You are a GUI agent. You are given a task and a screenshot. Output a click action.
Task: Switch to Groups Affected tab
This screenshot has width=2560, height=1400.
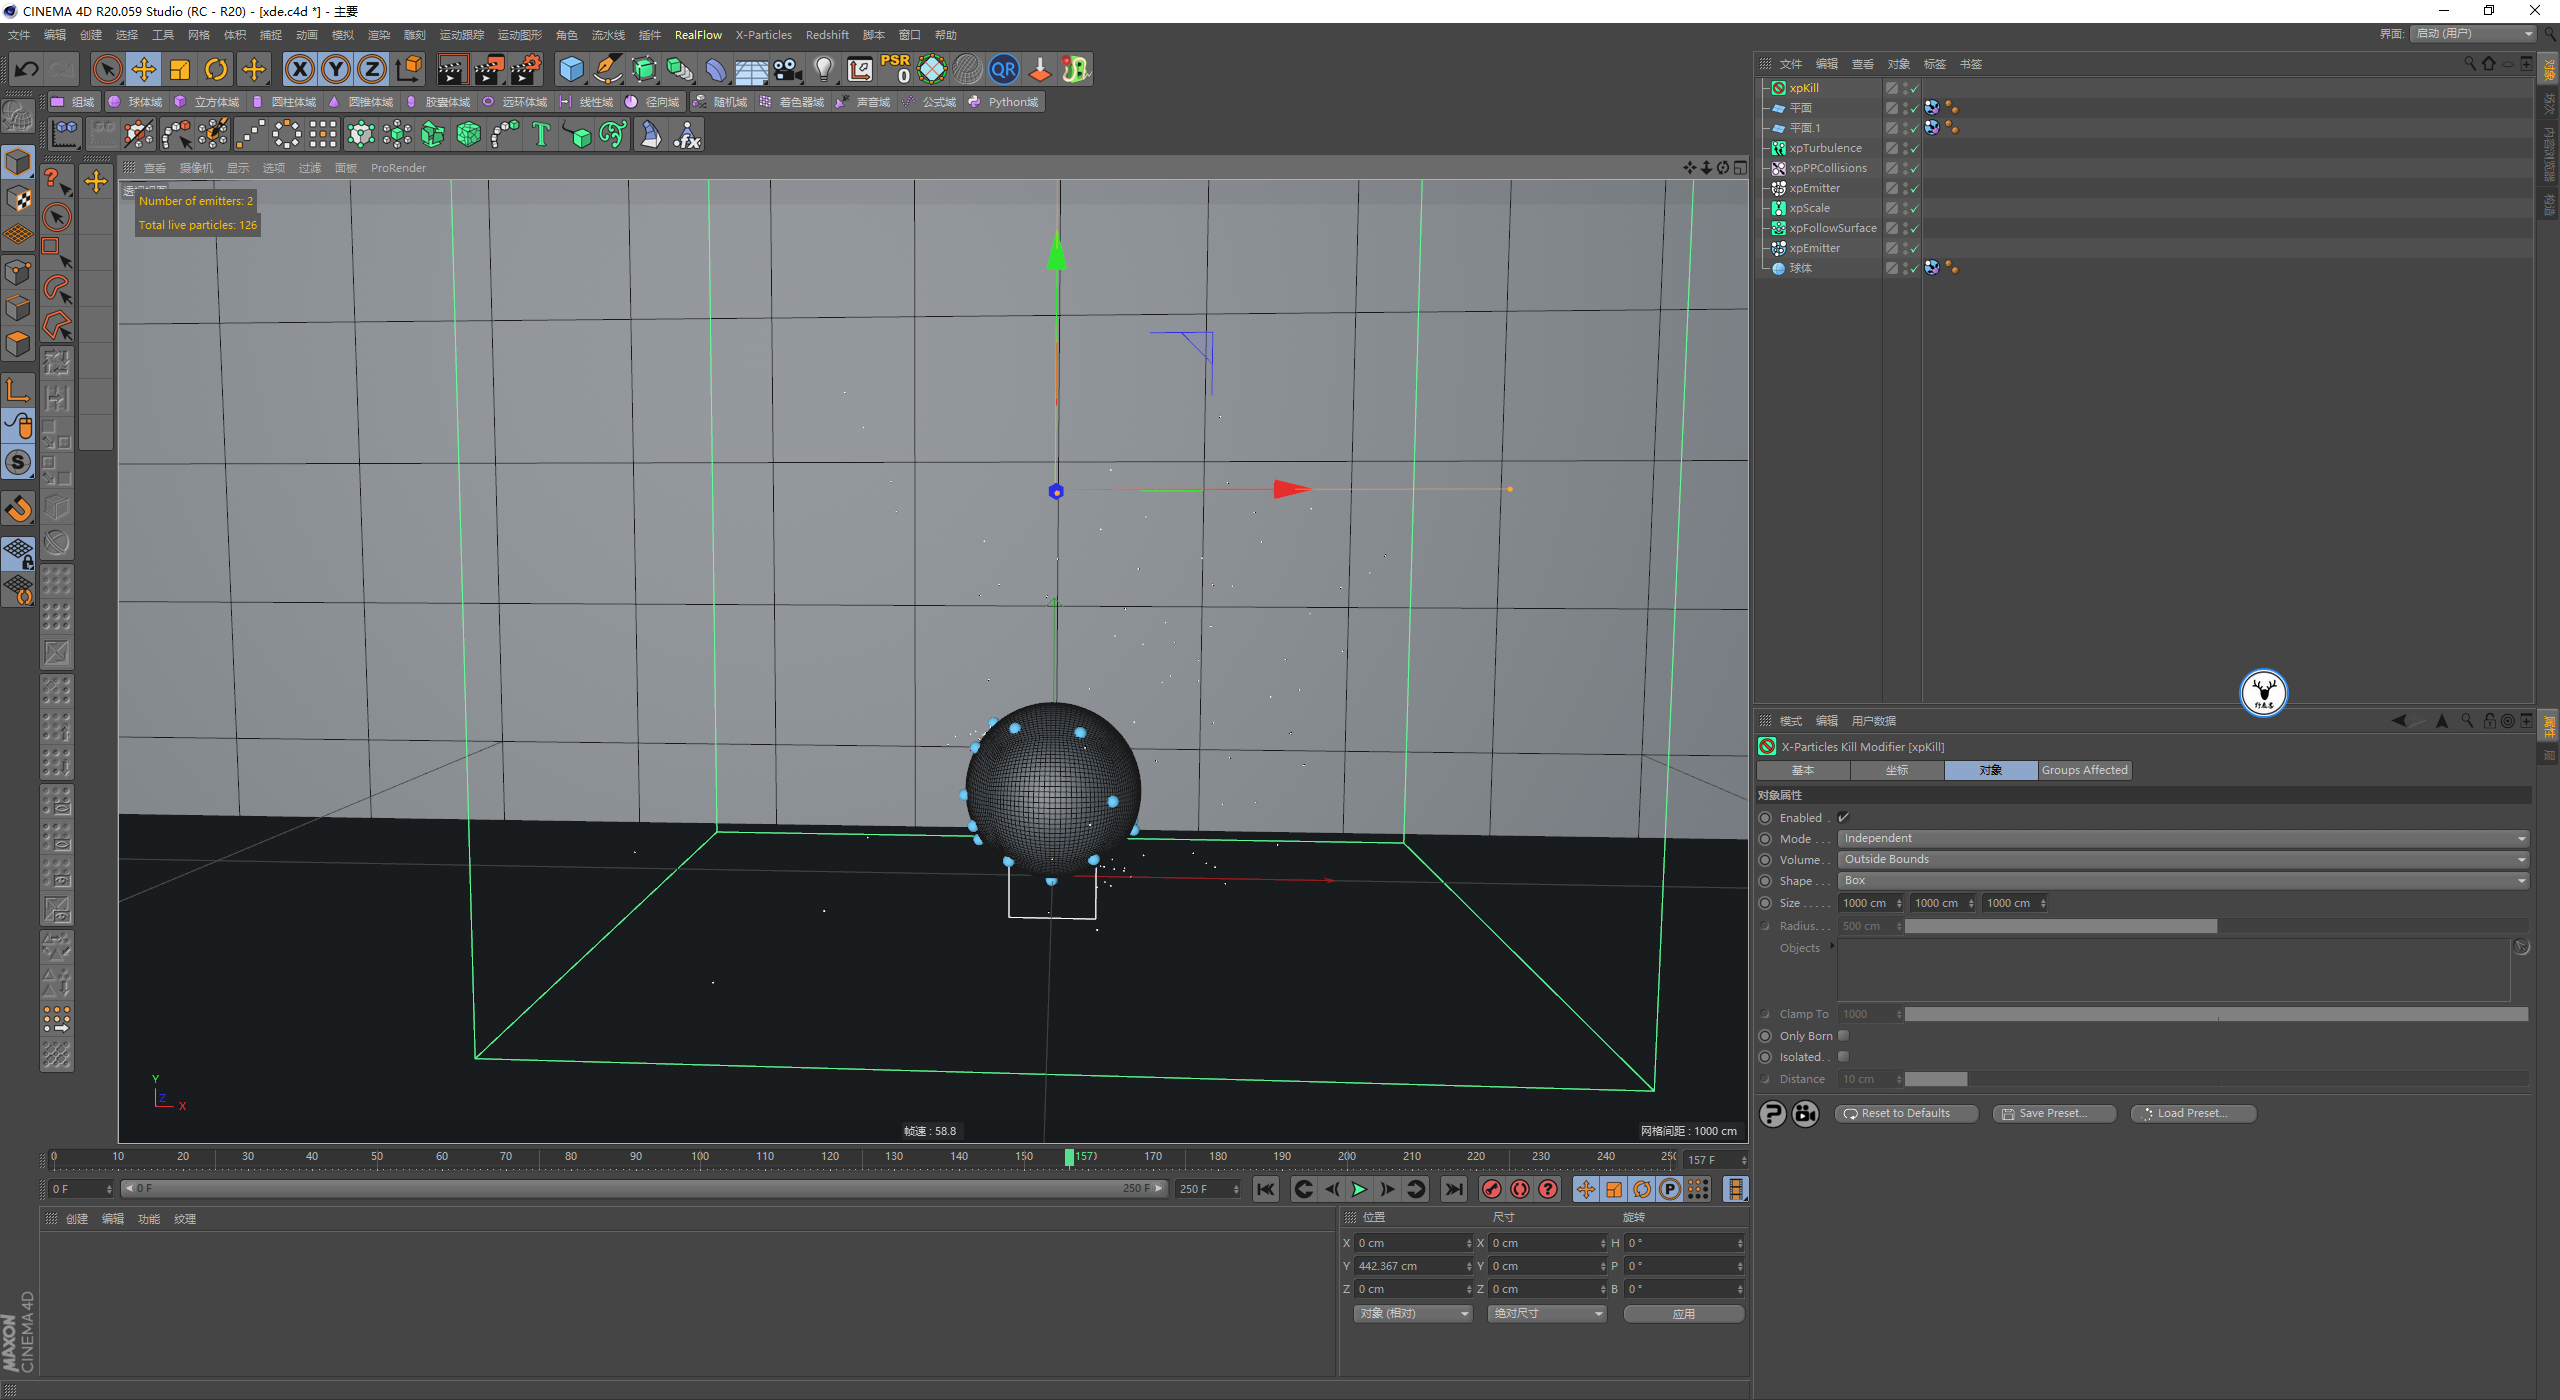[2084, 770]
